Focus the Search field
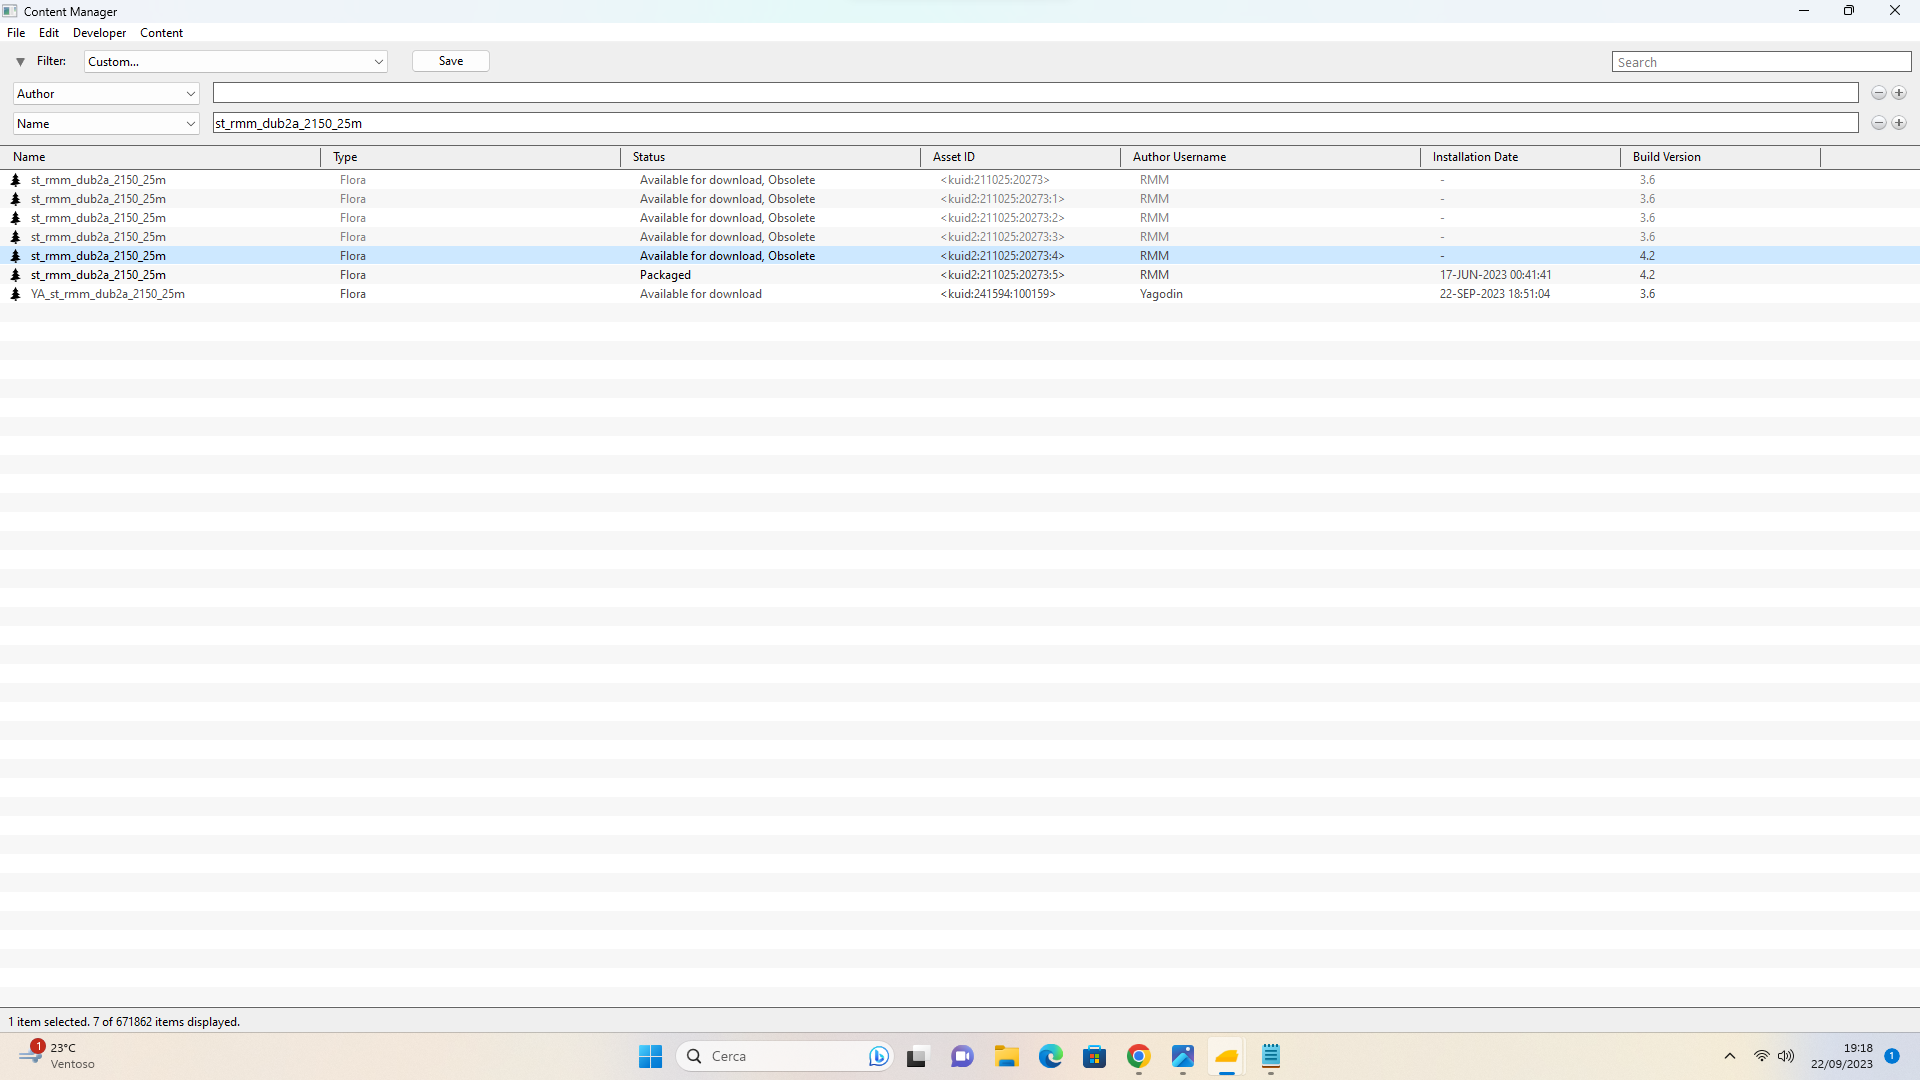Screen dimensions: 1920x1080 click(x=1761, y=62)
